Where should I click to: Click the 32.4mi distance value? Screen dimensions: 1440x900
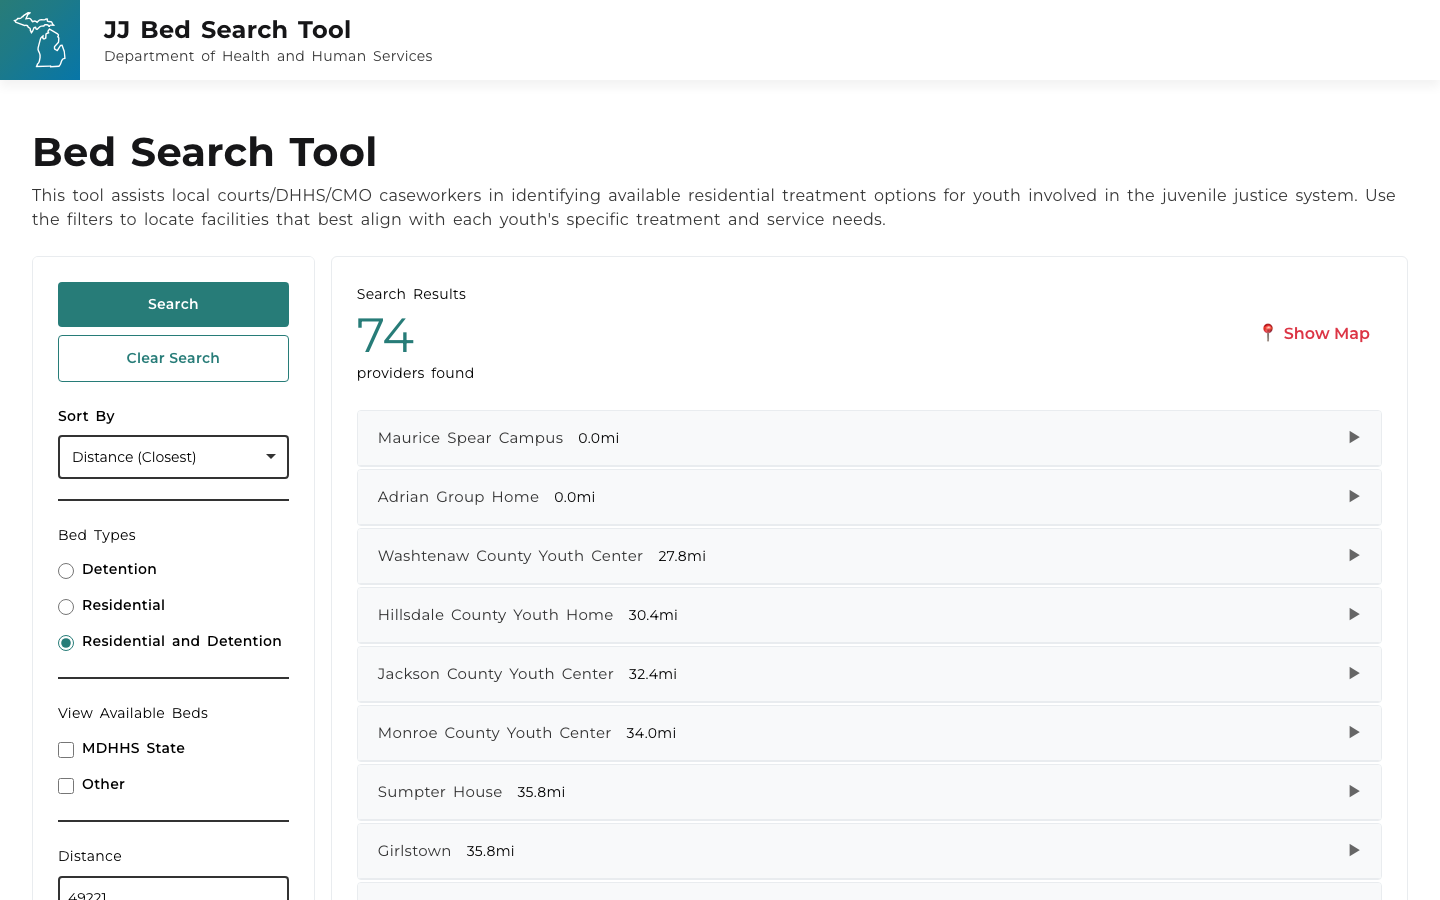coord(653,674)
